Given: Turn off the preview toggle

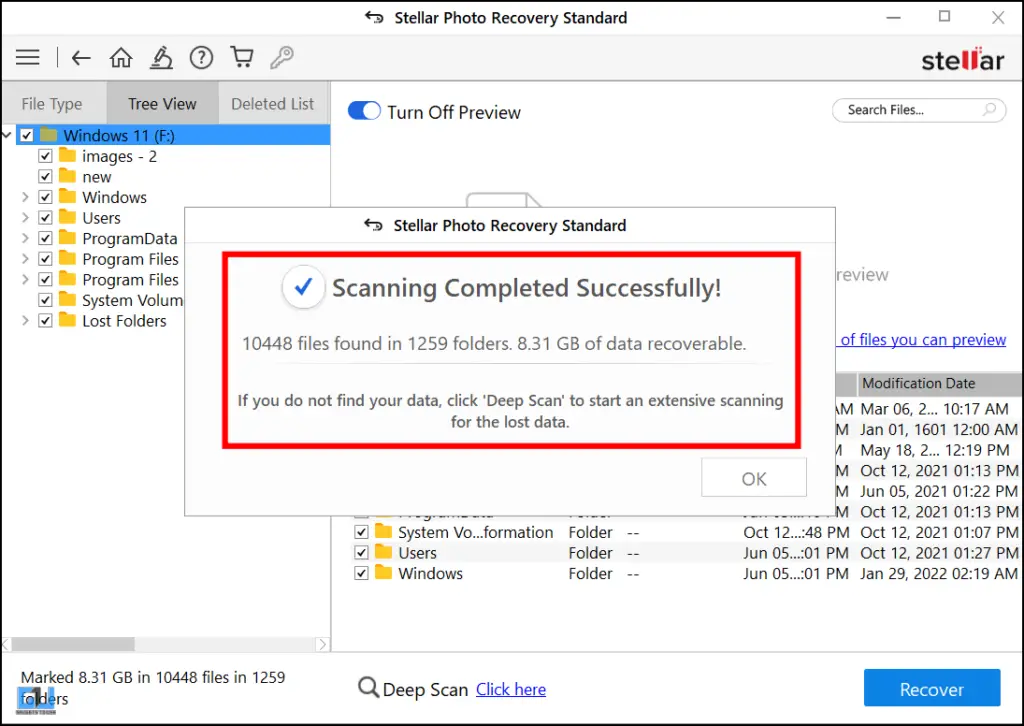Looking at the screenshot, I should 364,111.
